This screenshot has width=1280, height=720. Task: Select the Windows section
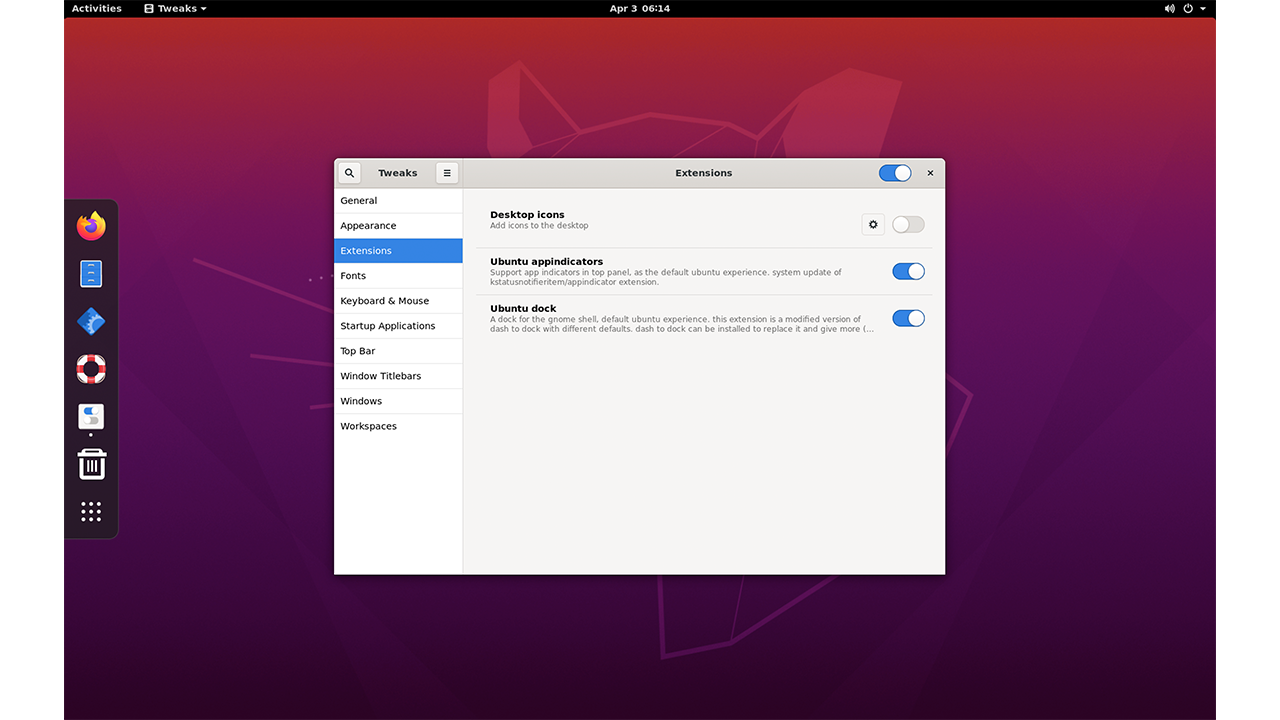(x=398, y=401)
